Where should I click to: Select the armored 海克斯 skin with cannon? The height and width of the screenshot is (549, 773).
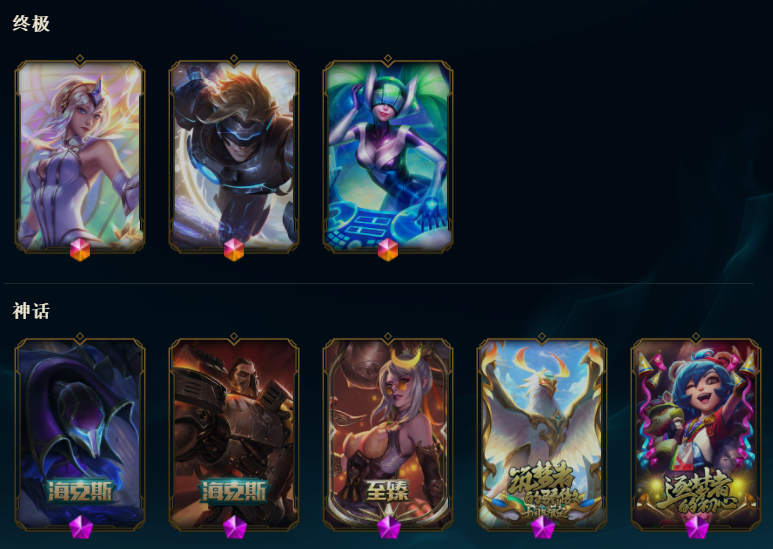pyautogui.click(x=234, y=434)
